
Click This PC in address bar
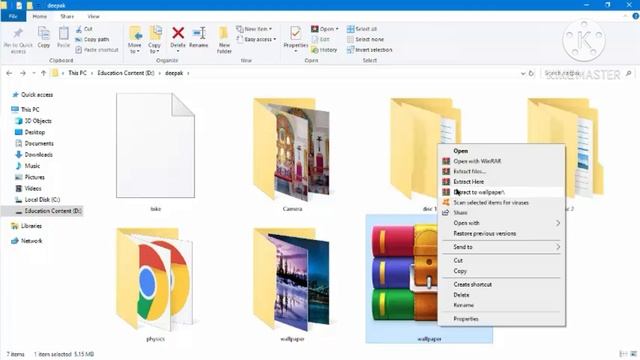[x=77, y=73]
